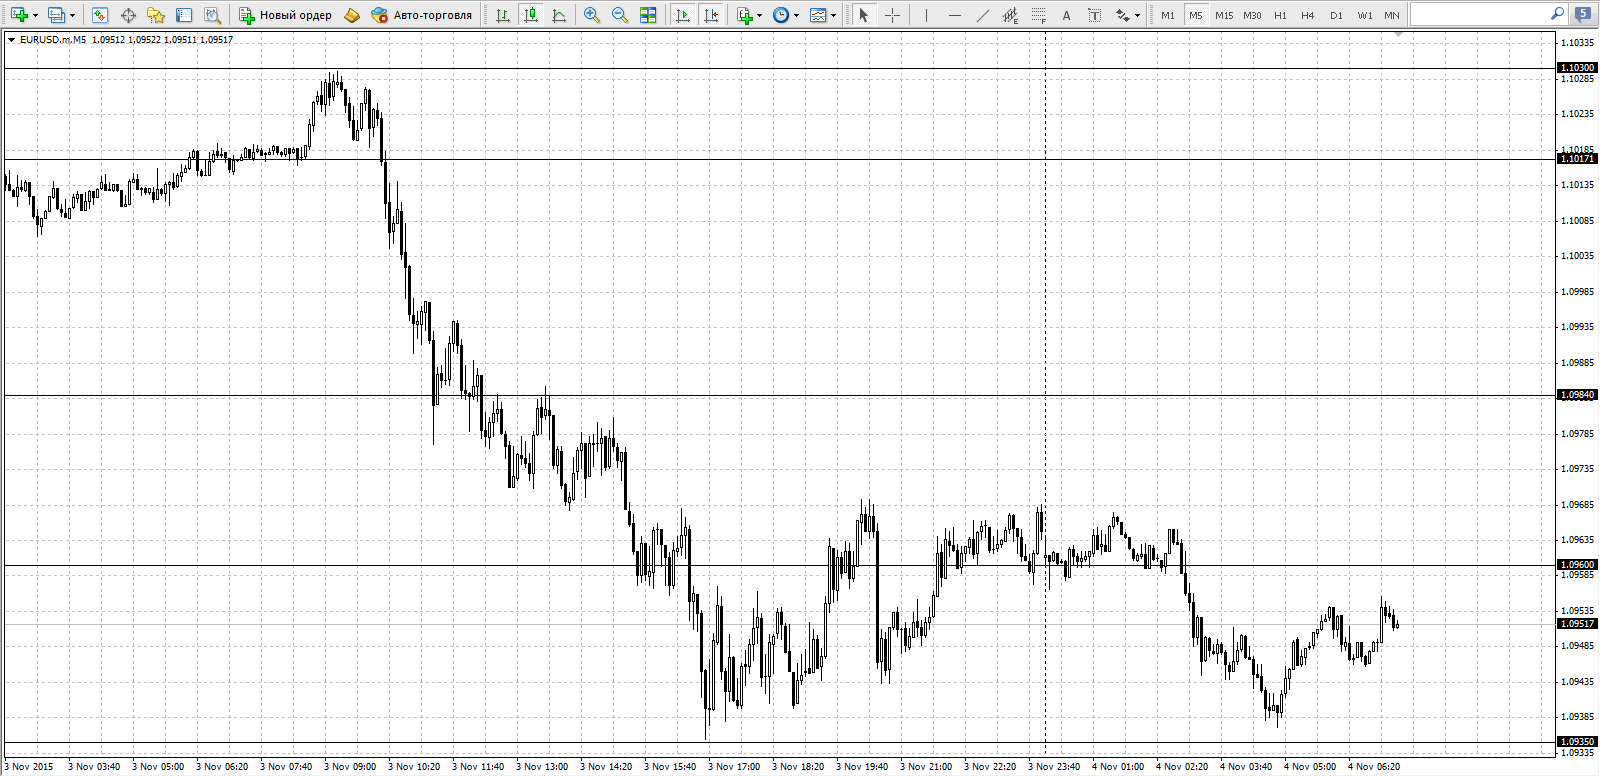Click the EURUSD.m,M5 chart title arrow
This screenshot has width=1600, height=777.
pos(11,40)
